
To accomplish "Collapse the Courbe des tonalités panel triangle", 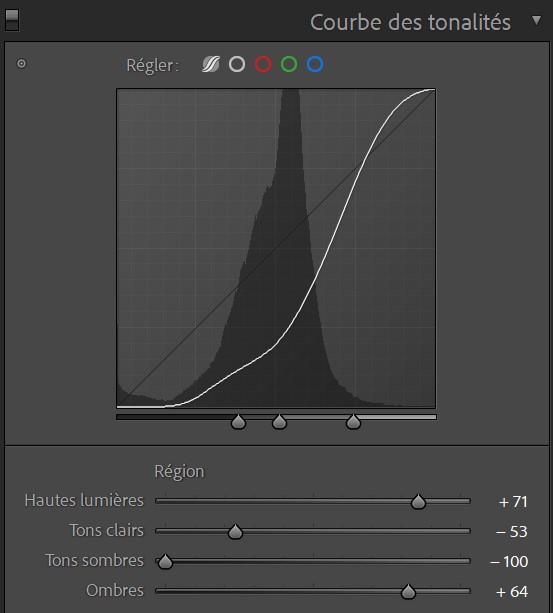I will (537, 20).
